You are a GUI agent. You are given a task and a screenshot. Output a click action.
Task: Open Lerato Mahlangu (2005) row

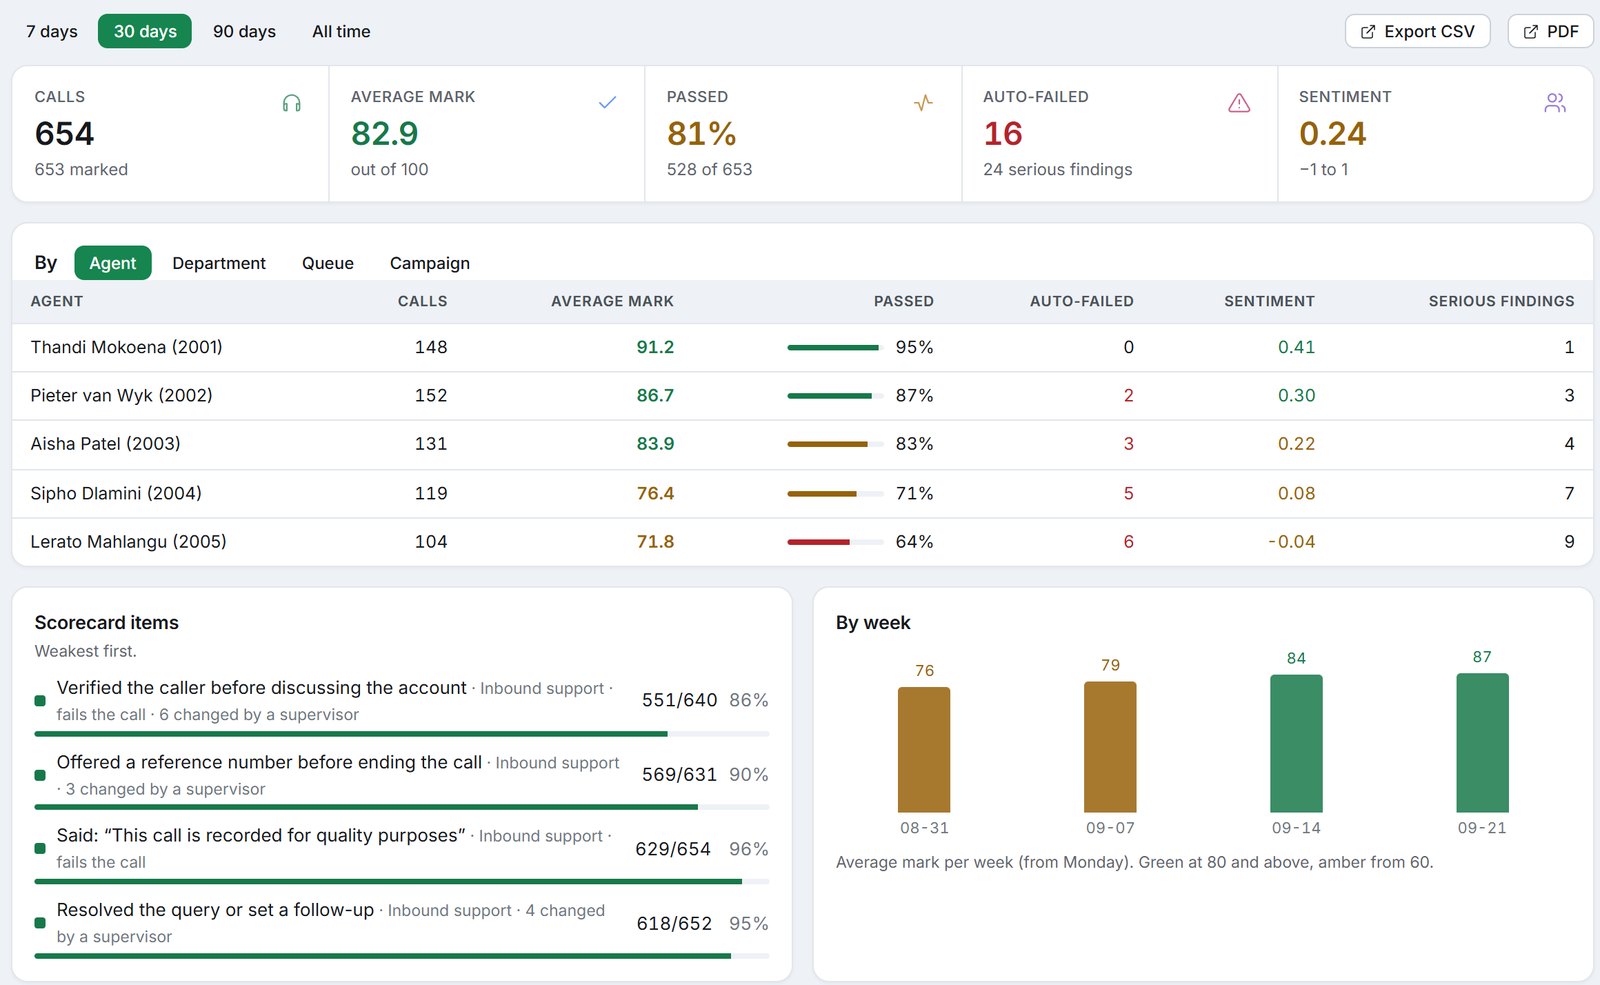(x=802, y=542)
